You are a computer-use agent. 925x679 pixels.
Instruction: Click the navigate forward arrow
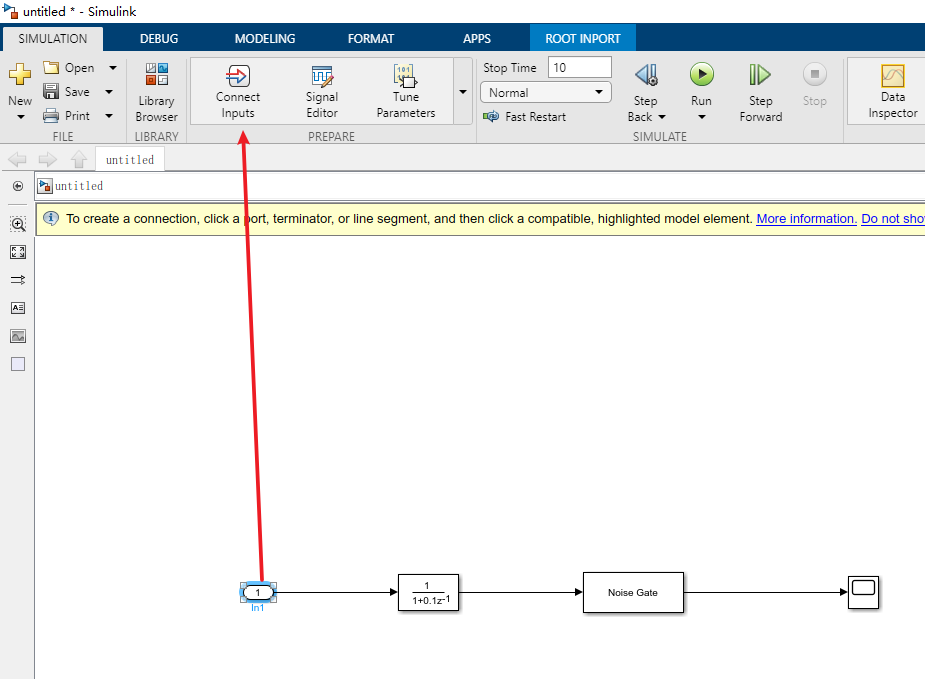point(47,159)
